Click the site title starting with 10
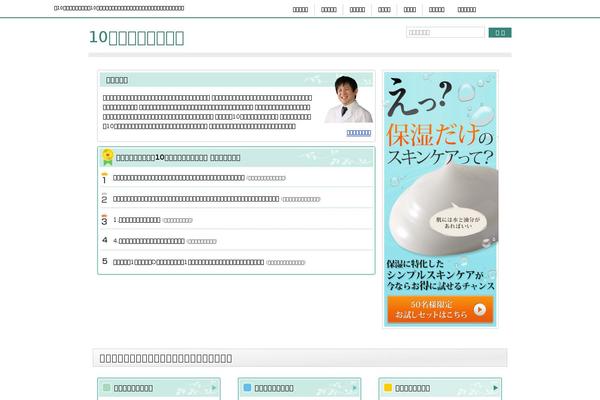 pyautogui.click(x=137, y=38)
